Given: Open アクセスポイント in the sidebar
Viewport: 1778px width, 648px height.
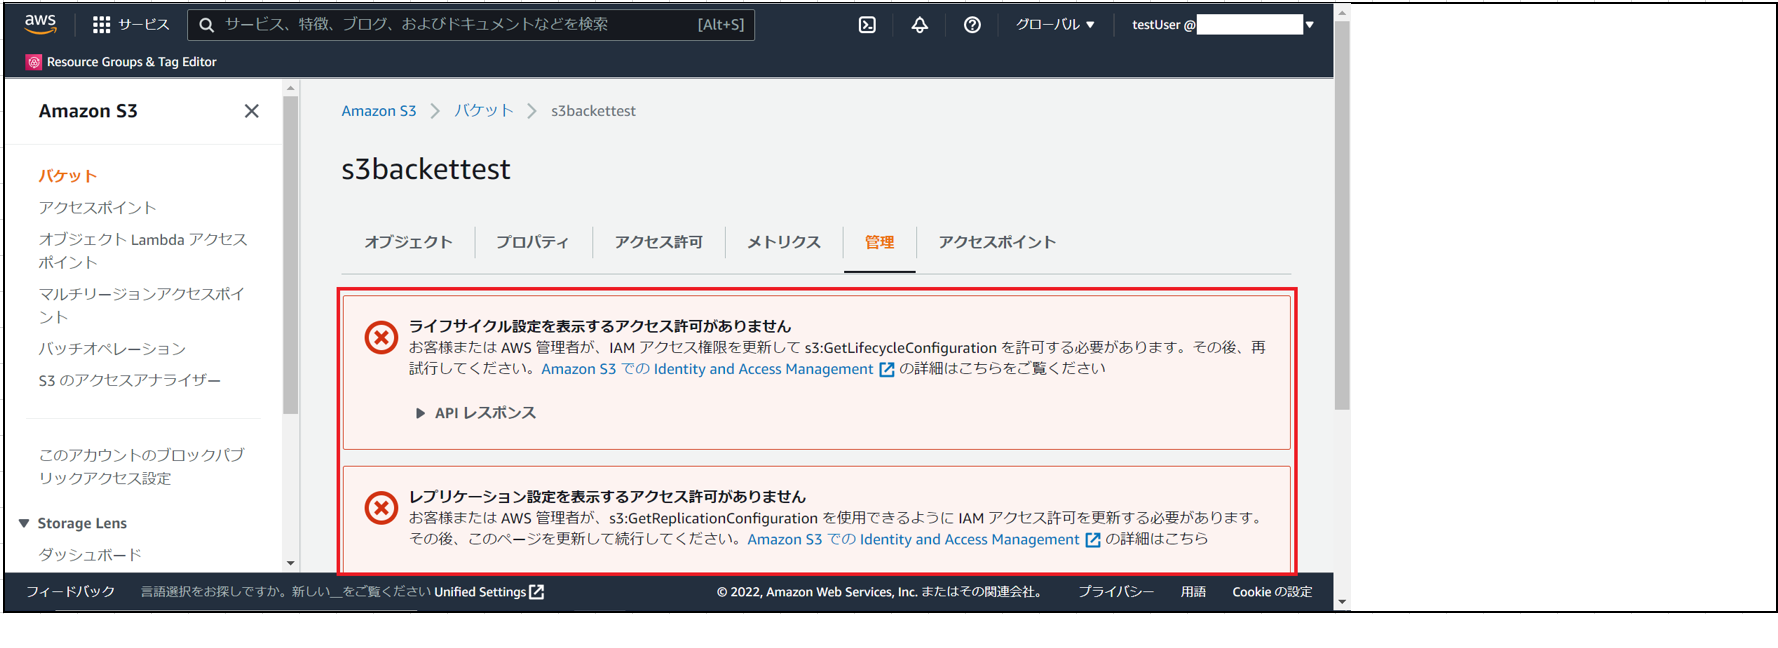Looking at the screenshot, I should [x=97, y=208].
